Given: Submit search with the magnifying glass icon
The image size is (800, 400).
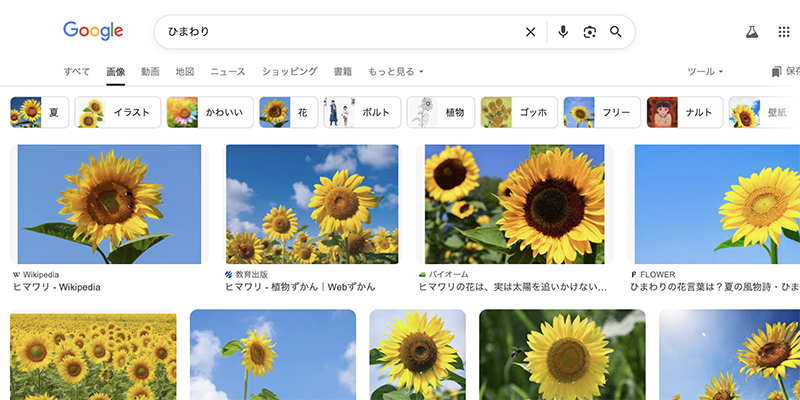Looking at the screenshot, I should [616, 32].
